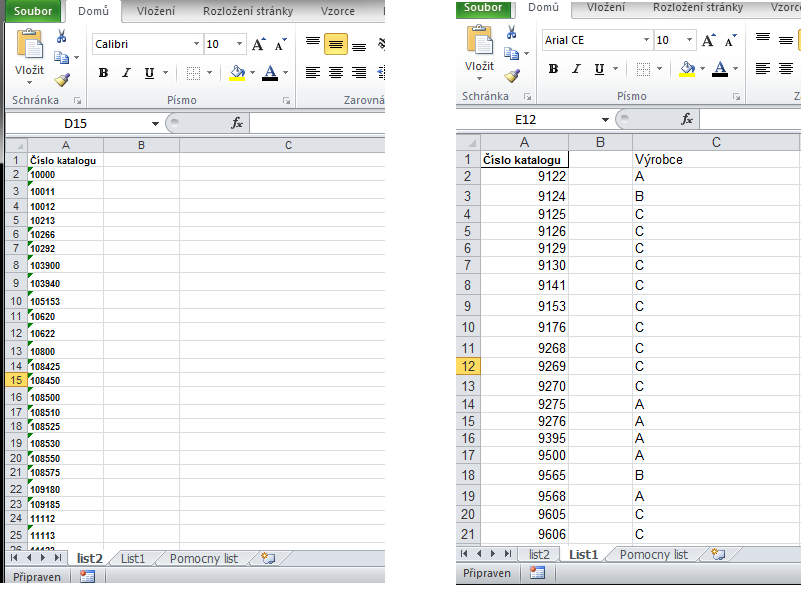Toggle Bold in right window
The width and height of the screenshot is (804, 590).
(x=553, y=69)
